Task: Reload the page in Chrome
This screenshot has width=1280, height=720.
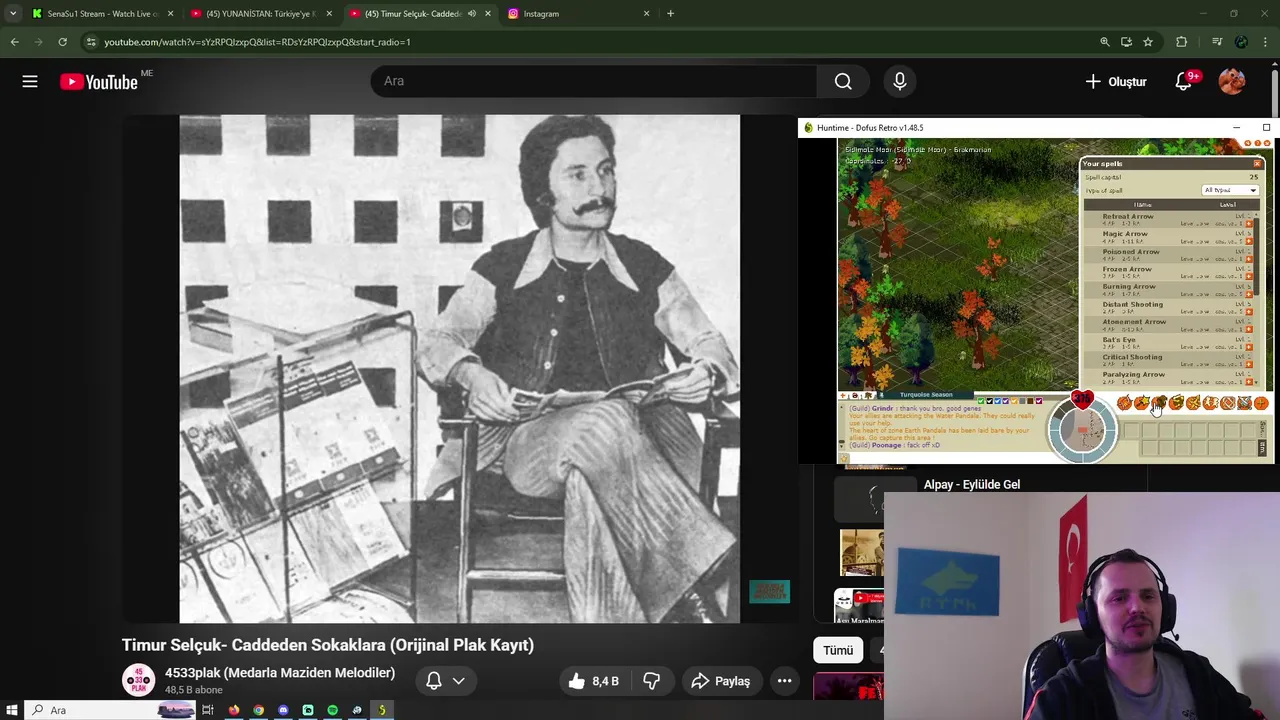Action: tap(62, 42)
